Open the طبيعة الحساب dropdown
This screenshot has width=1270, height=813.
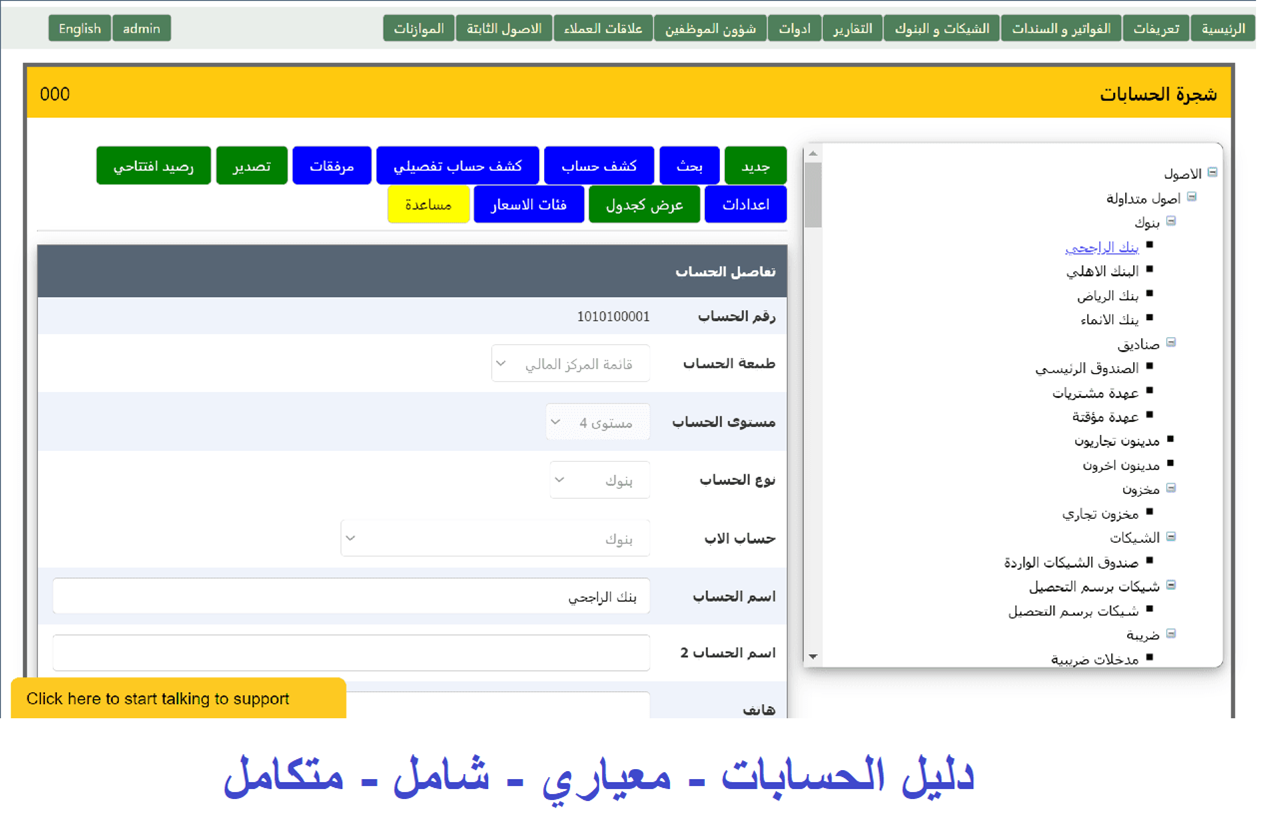570,364
